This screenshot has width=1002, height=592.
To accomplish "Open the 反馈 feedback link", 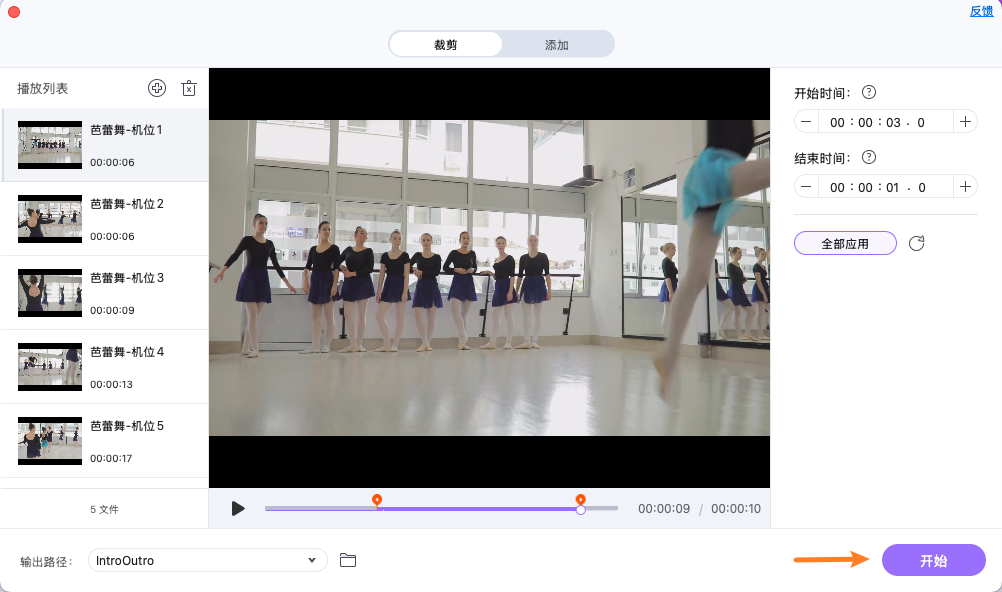I will click(x=980, y=10).
